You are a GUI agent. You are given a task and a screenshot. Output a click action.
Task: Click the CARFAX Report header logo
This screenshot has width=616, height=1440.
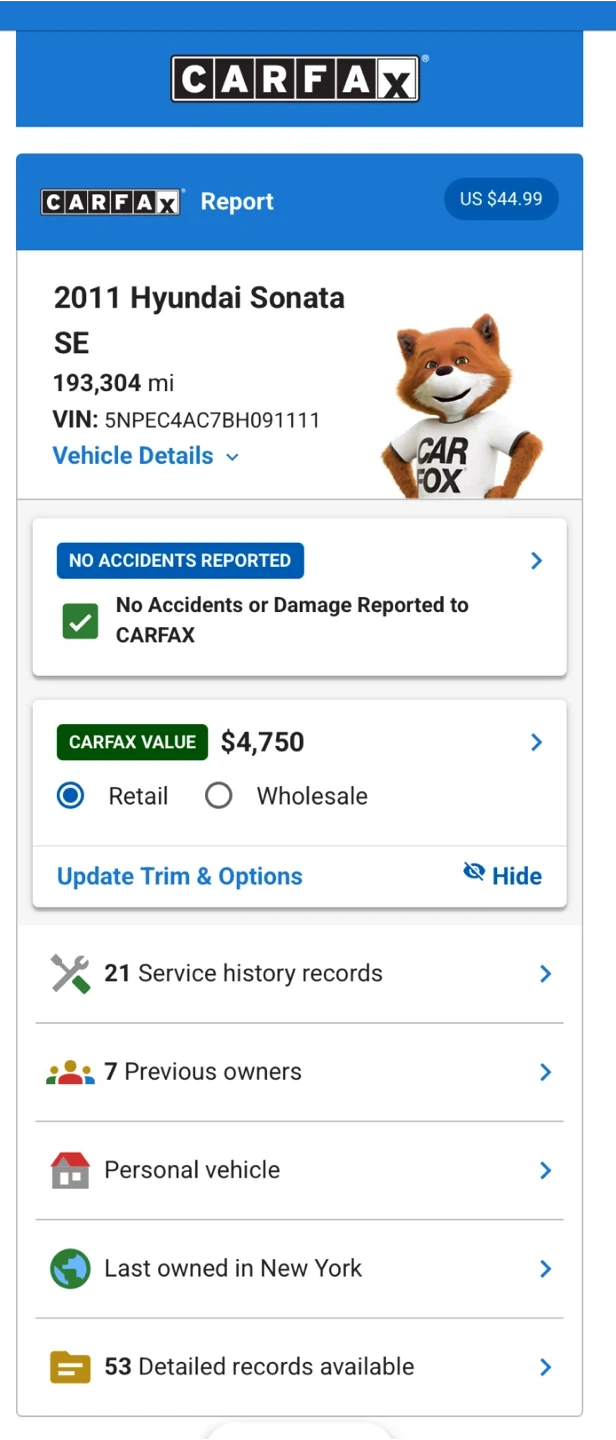click(x=111, y=202)
